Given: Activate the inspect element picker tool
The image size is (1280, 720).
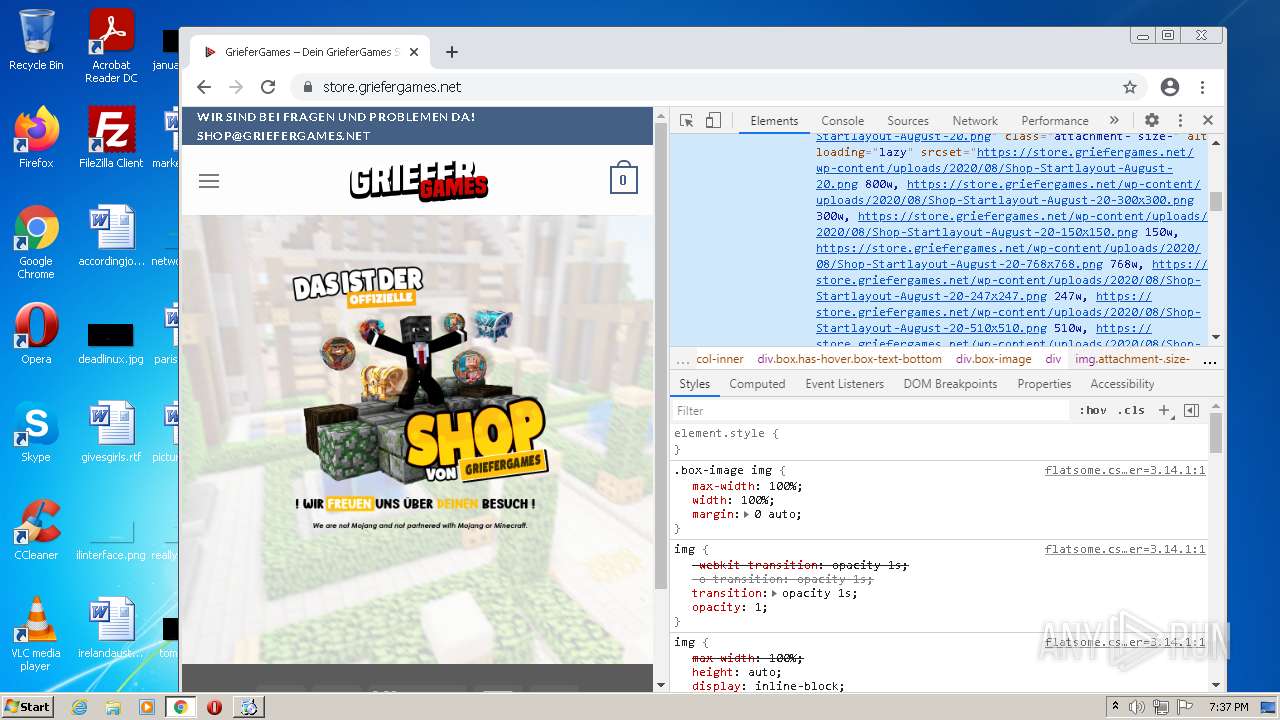Looking at the screenshot, I should 686,120.
